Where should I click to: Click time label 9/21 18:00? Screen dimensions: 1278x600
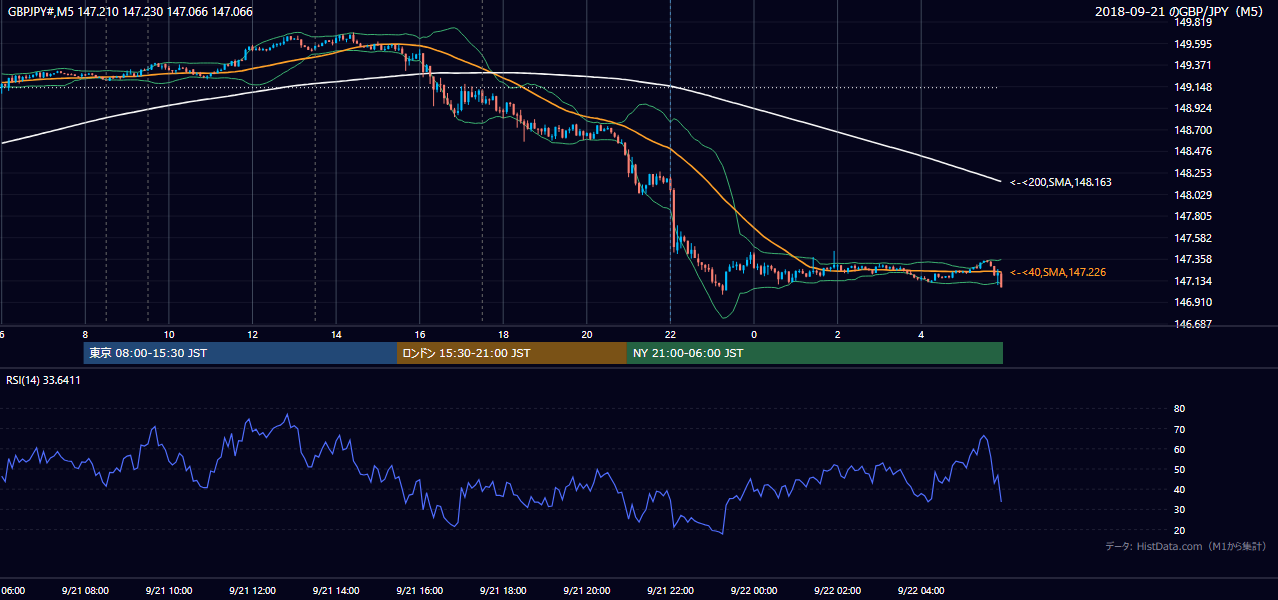tap(503, 591)
